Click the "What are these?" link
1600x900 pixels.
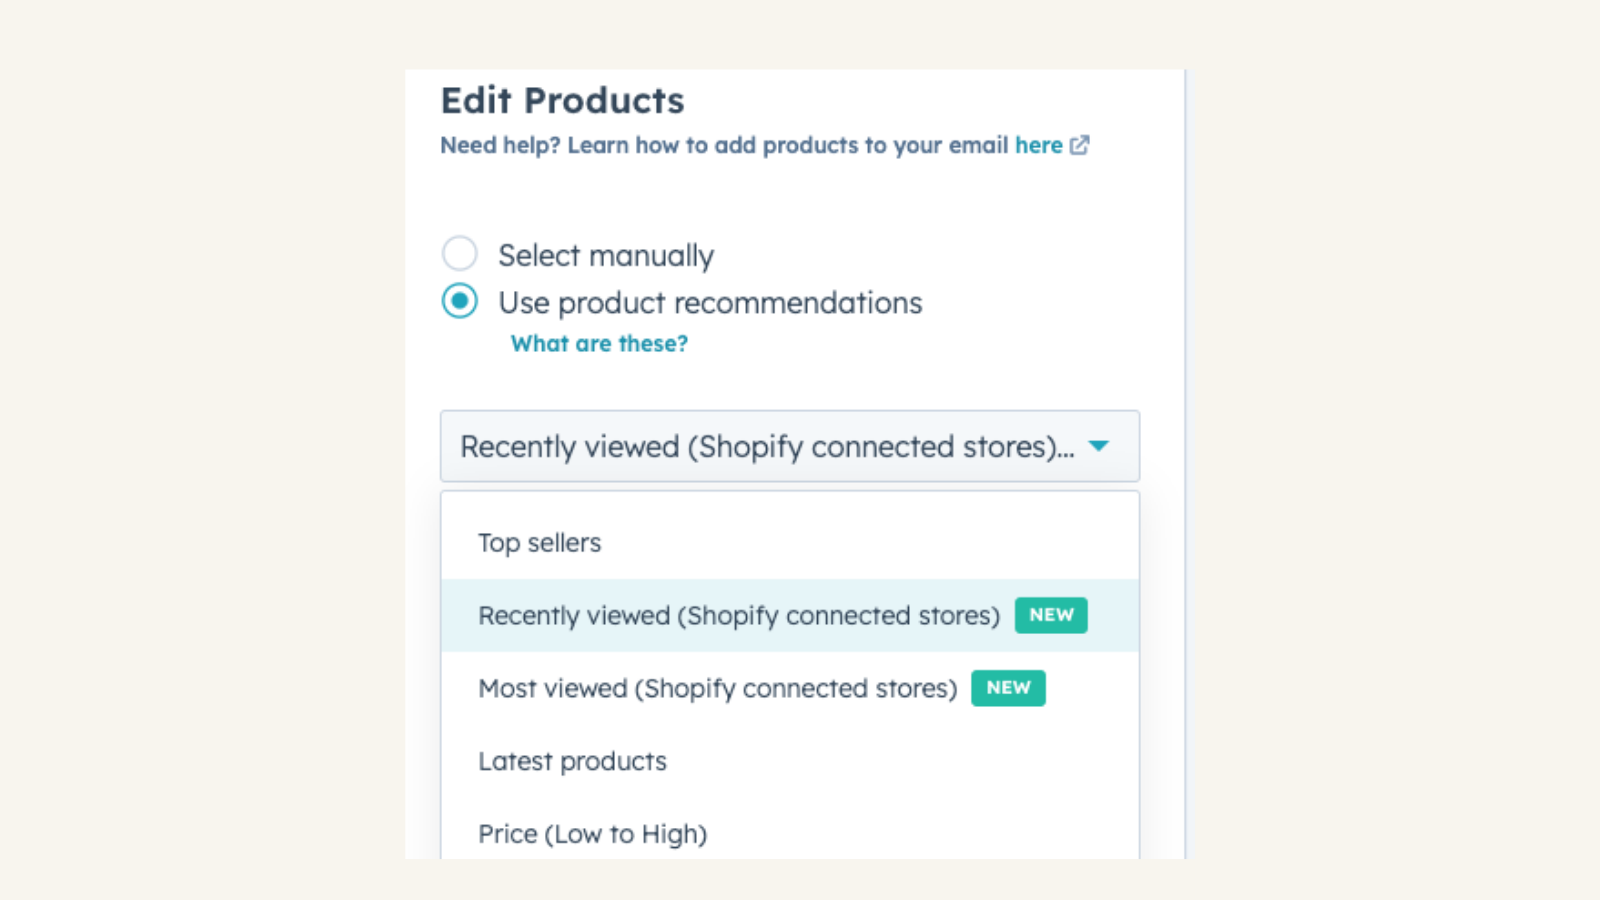click(x=598, y=343)
